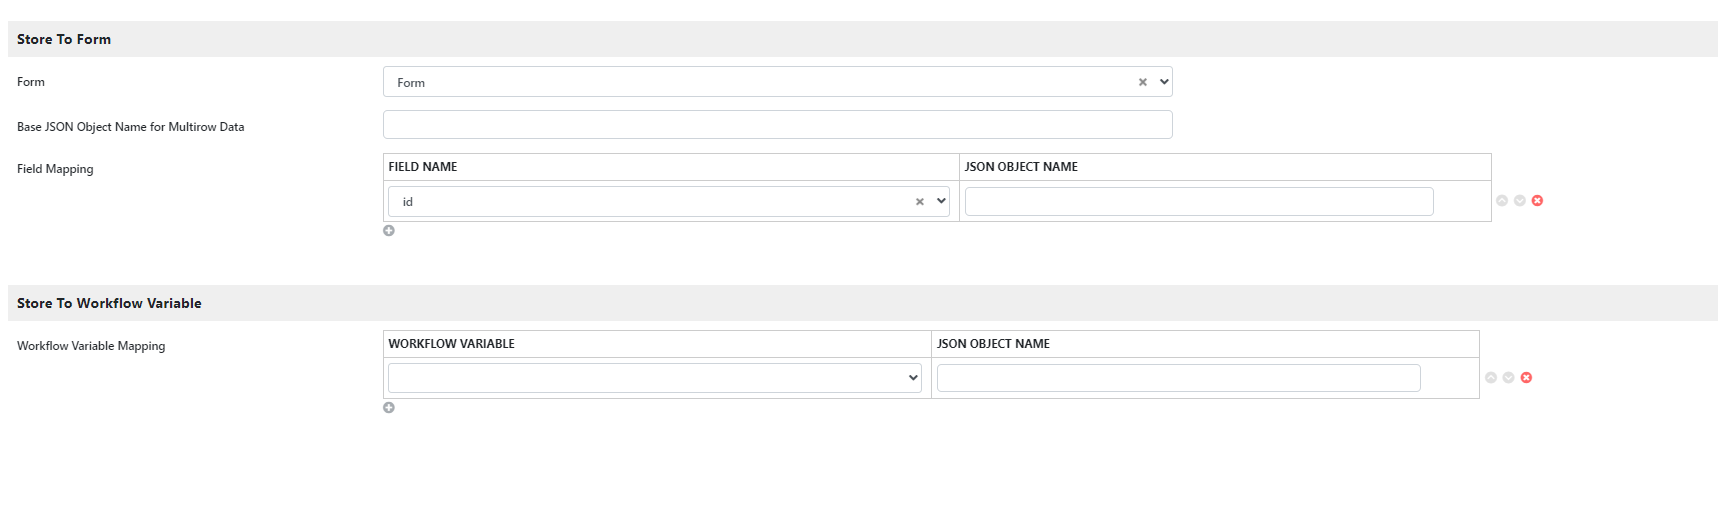Move the Workflow Variable Mapping row up
Screen dimensions: 1718x521
click(x=1490, y=378)
